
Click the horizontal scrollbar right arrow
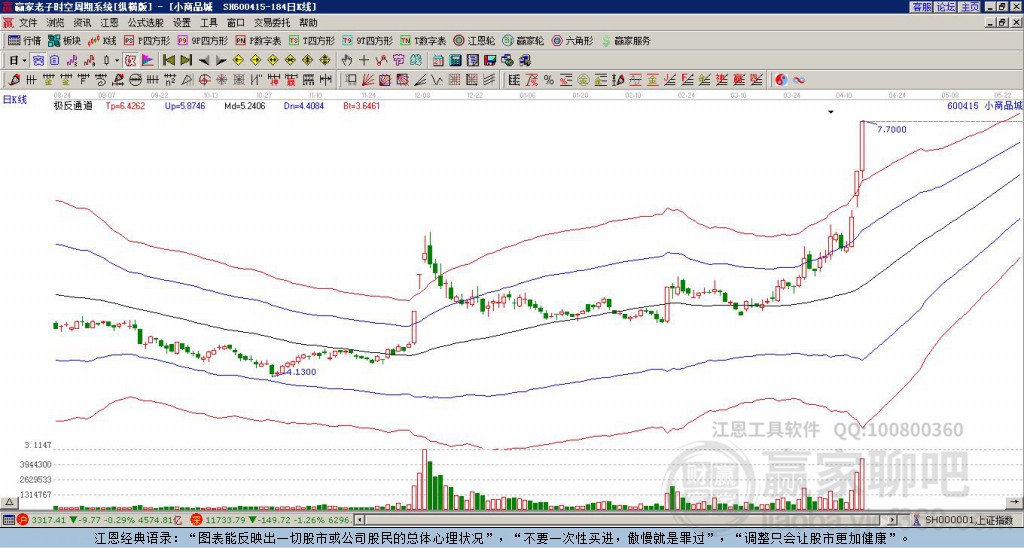[x=893, y=520]
